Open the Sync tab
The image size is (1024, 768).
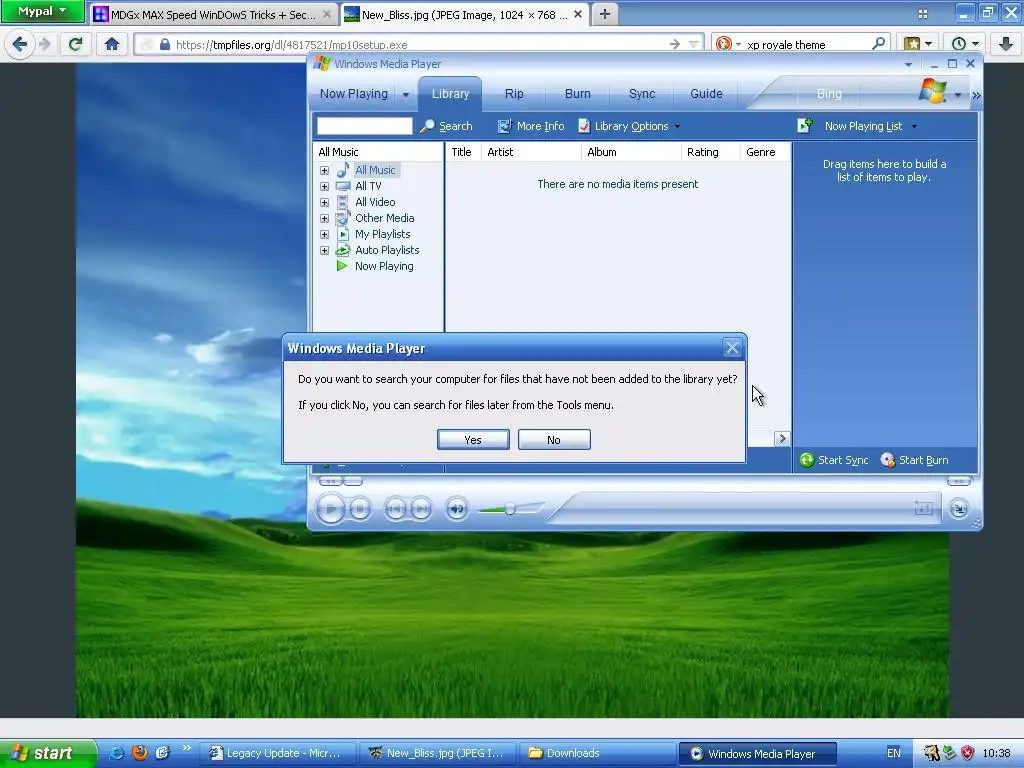[642, 93]
